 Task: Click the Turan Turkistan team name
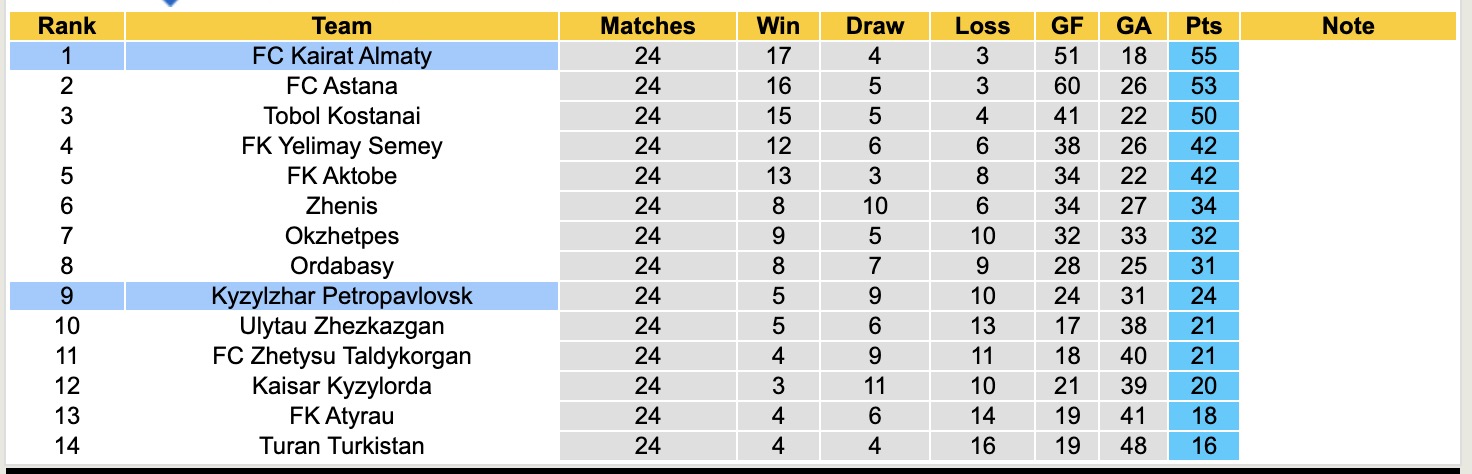[341, 446]
